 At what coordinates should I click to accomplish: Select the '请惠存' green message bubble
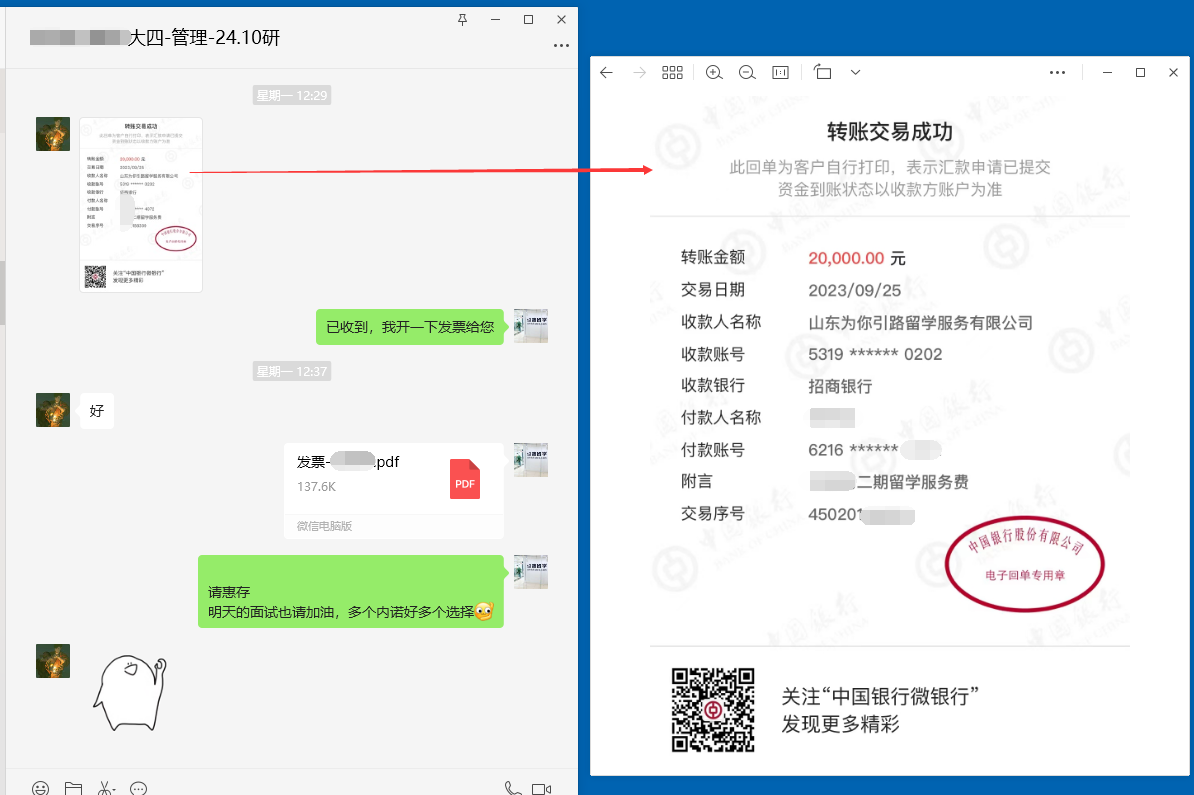351,592
